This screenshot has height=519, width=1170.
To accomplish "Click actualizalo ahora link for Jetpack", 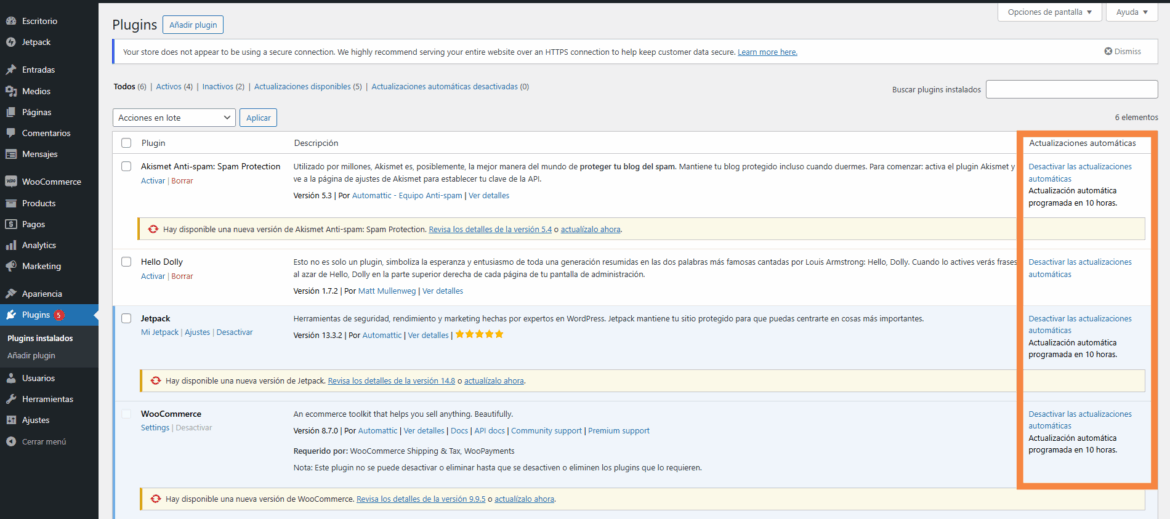I will point(494,381).
